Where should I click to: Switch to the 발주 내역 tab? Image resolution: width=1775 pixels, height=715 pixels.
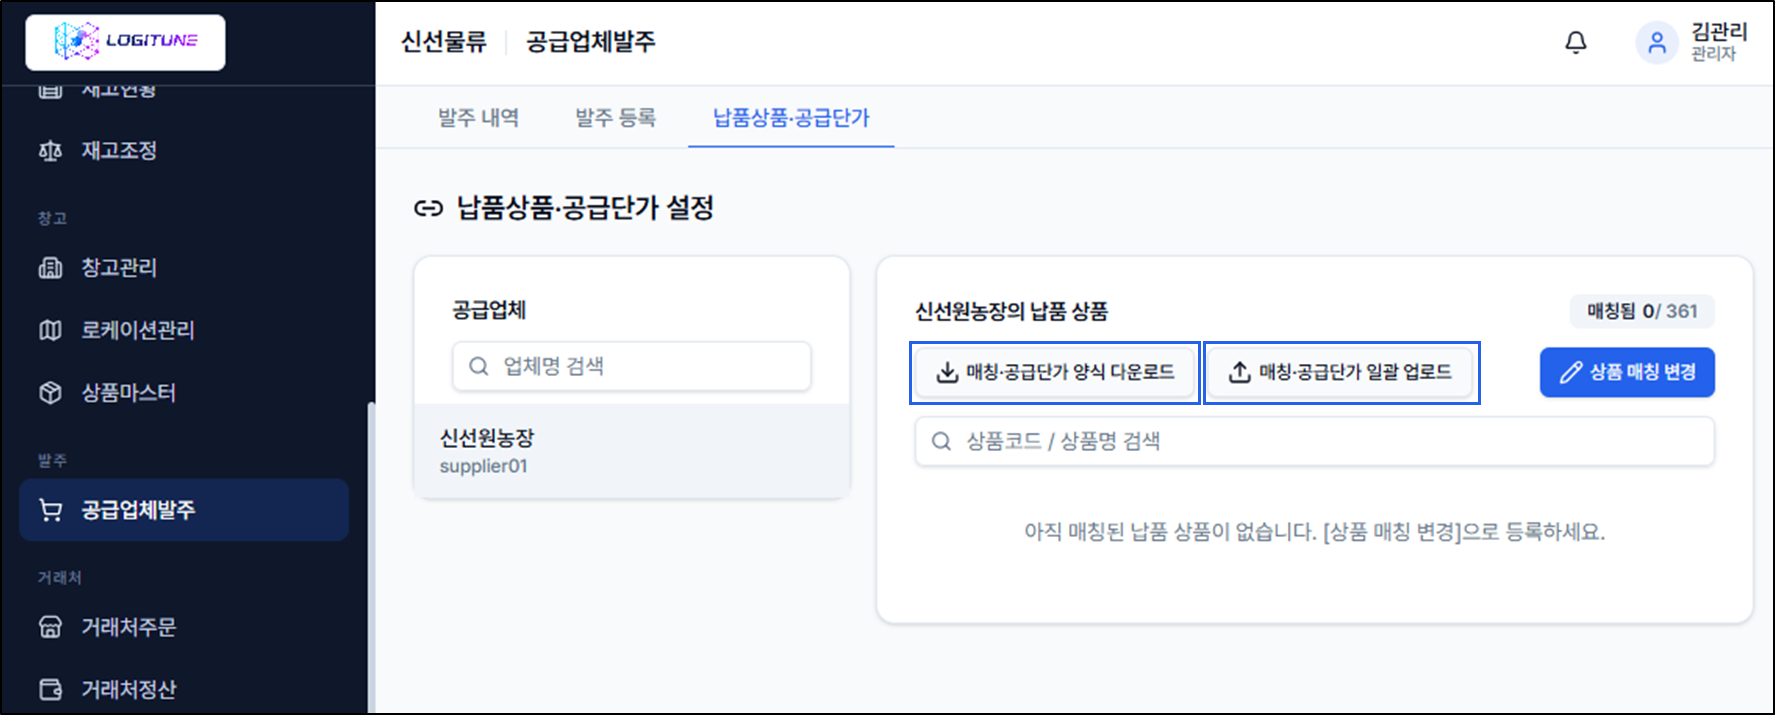point(478,118)
